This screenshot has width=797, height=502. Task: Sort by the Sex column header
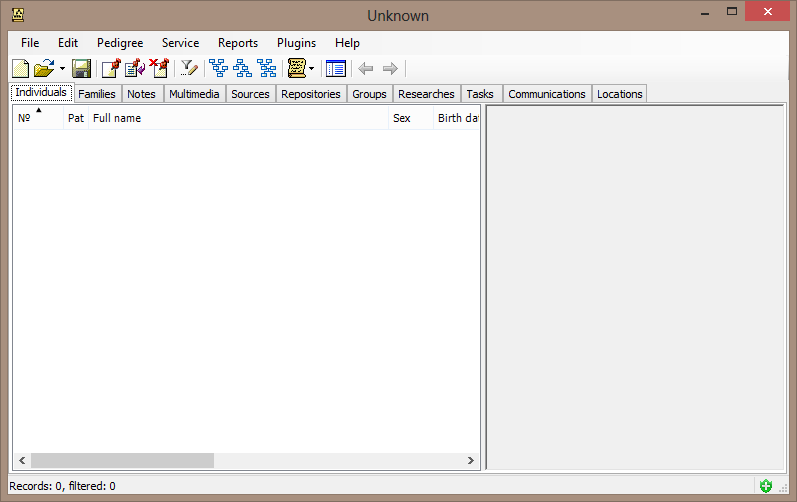[410, 118]
